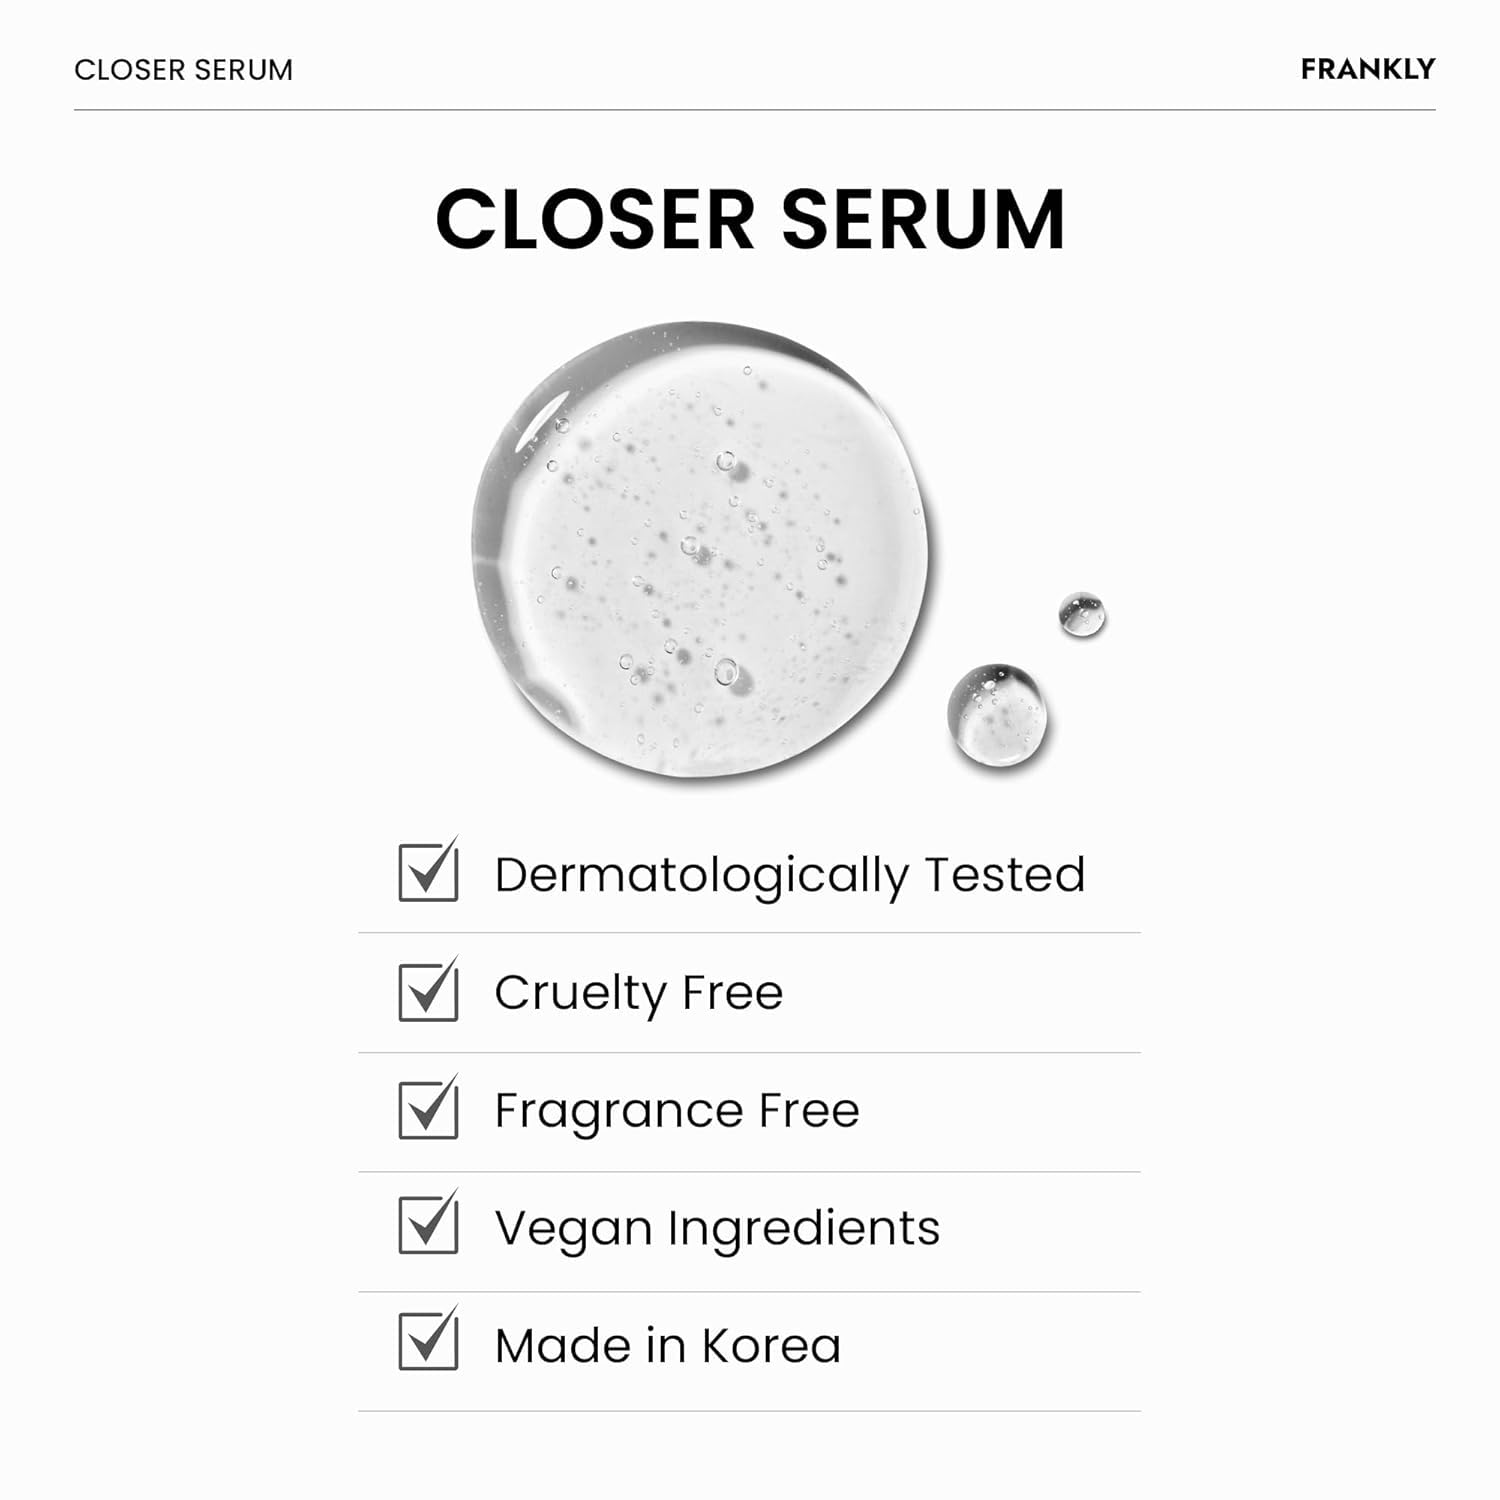Tick the Dermatologically Tested checkbox
Viewport: 1500px width, 1500px height.
[x=428, y=872]
